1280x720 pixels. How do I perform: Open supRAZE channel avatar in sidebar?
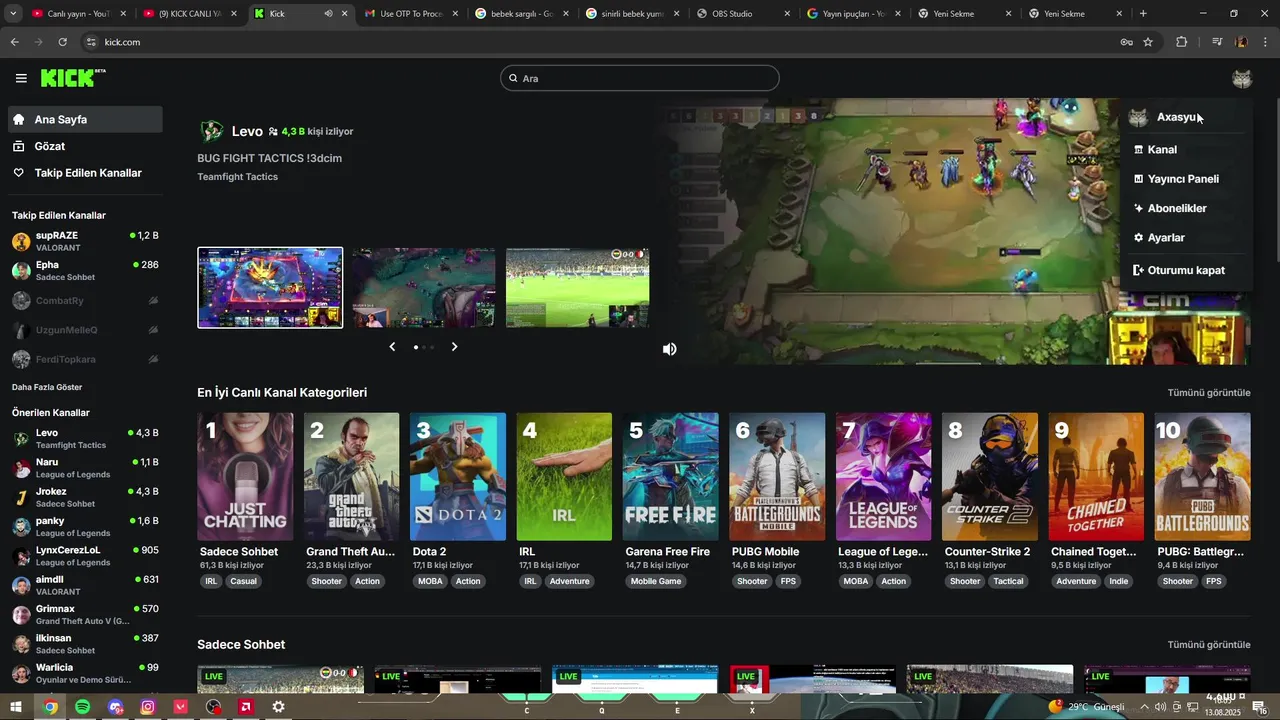(x=21, y=241)
